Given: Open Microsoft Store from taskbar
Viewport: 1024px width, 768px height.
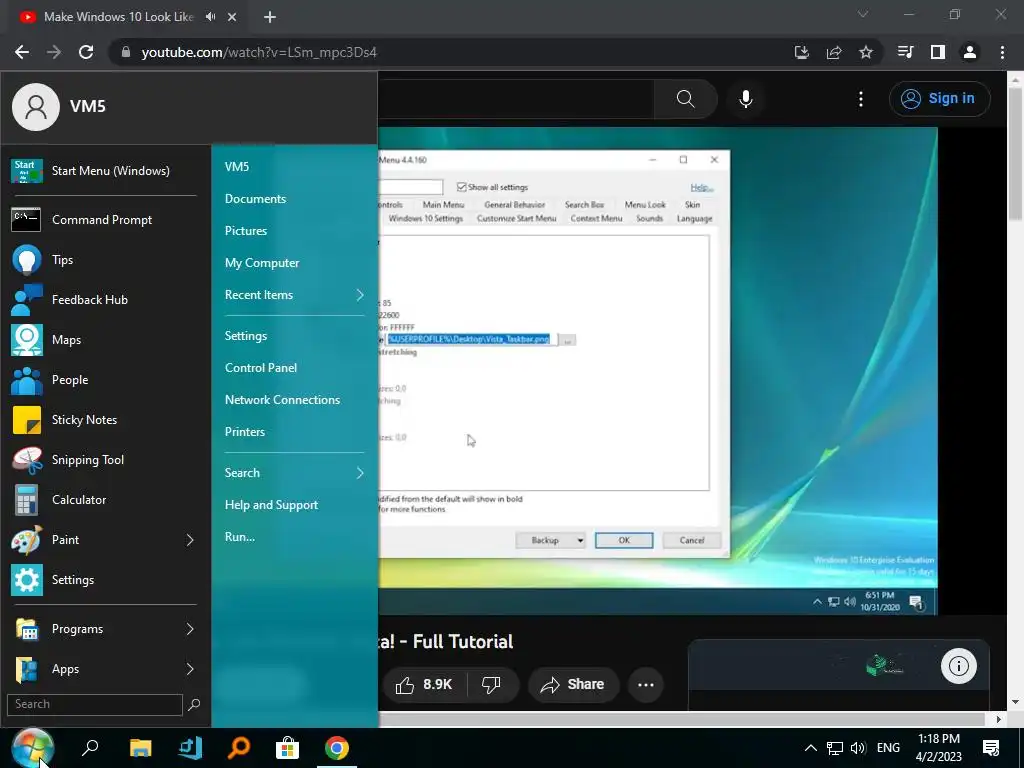Looking at the screenshot, I should [287, 748].
